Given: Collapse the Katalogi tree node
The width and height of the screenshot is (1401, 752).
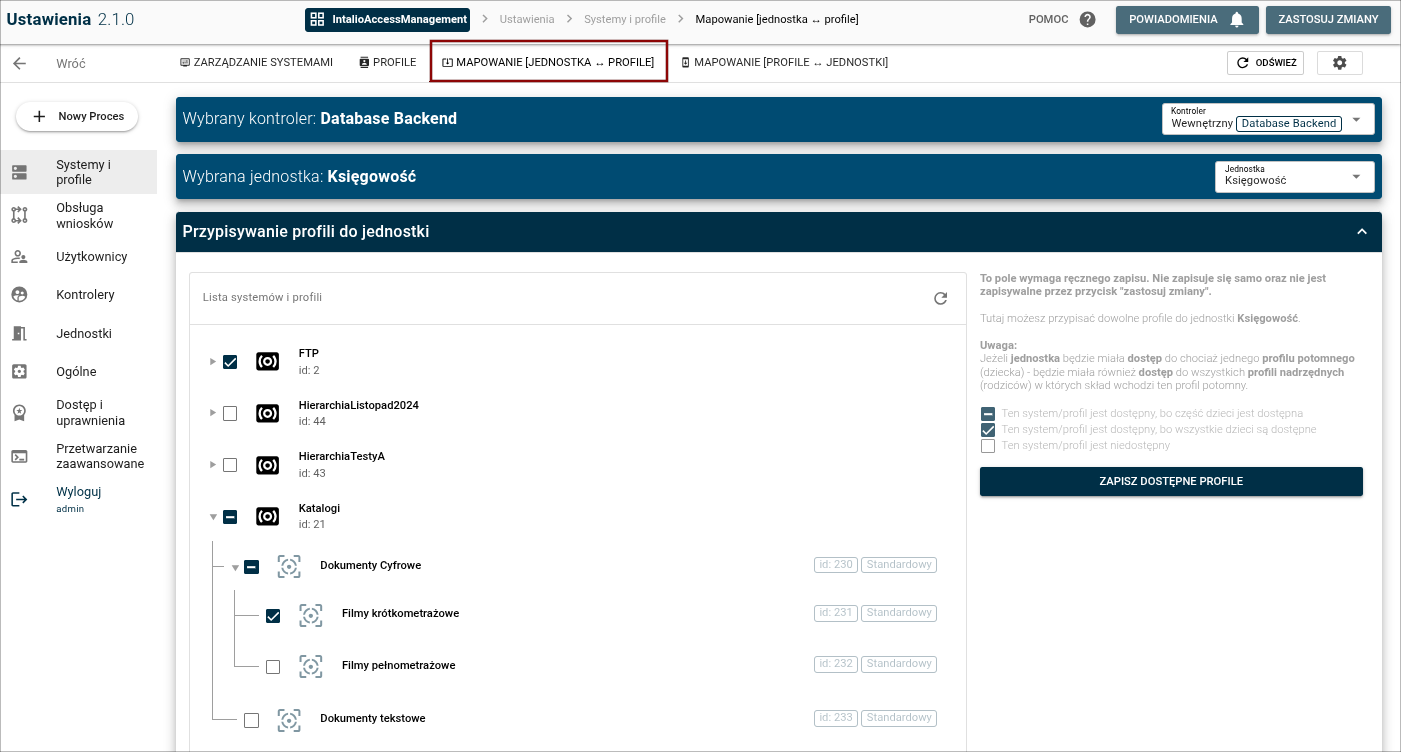Looking at the screenshot, I should (x=213, y=517).
